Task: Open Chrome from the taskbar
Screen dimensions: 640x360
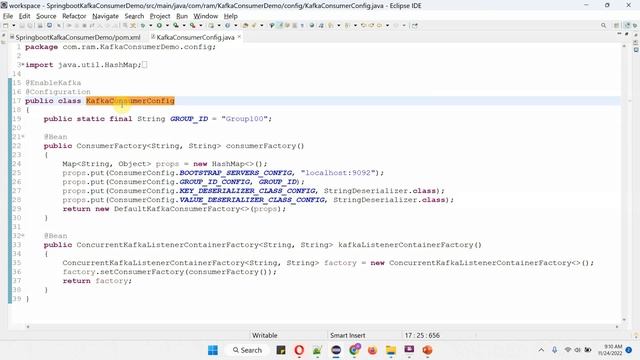Action: pos(354,350)
